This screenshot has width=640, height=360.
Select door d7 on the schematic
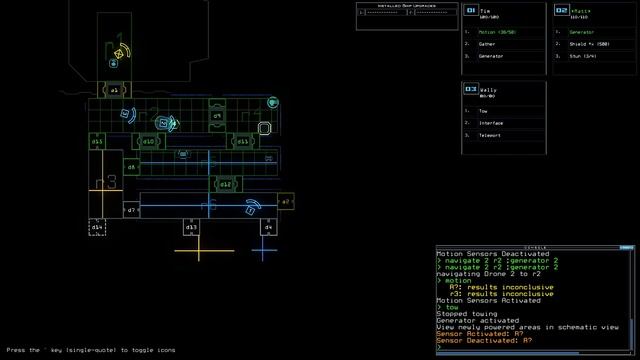(x=131, y=210)
